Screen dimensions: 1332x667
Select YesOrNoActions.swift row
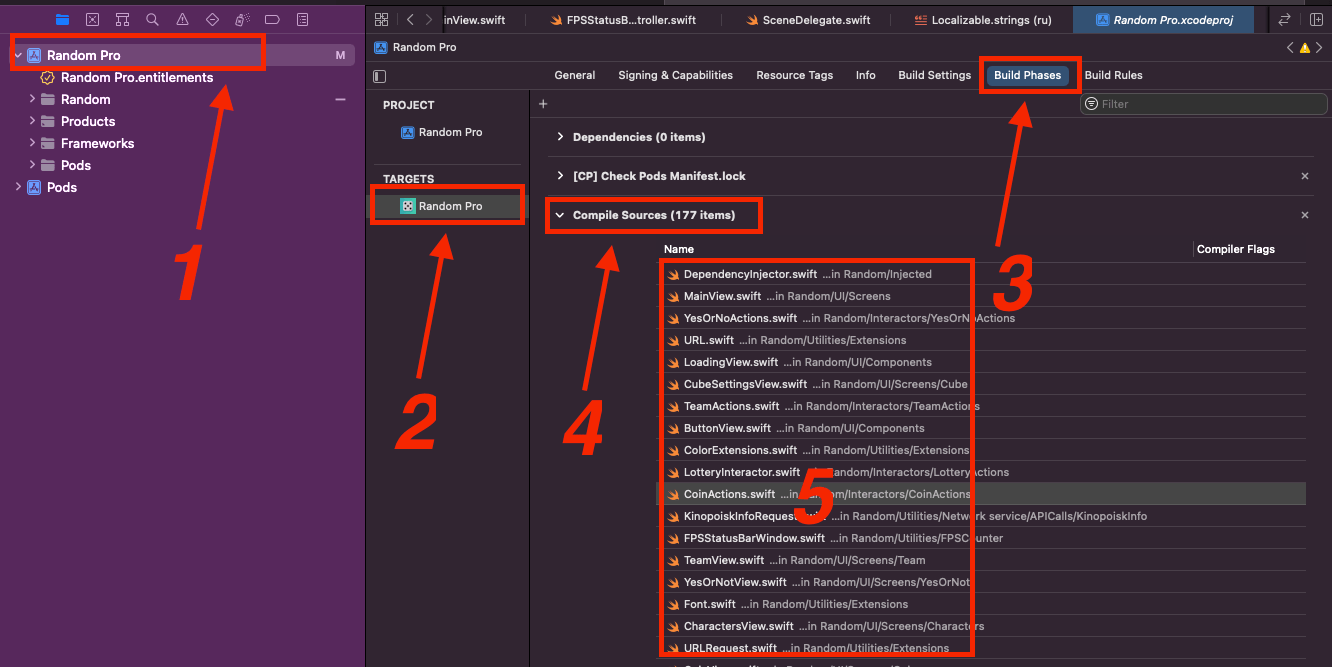point(981,318)
